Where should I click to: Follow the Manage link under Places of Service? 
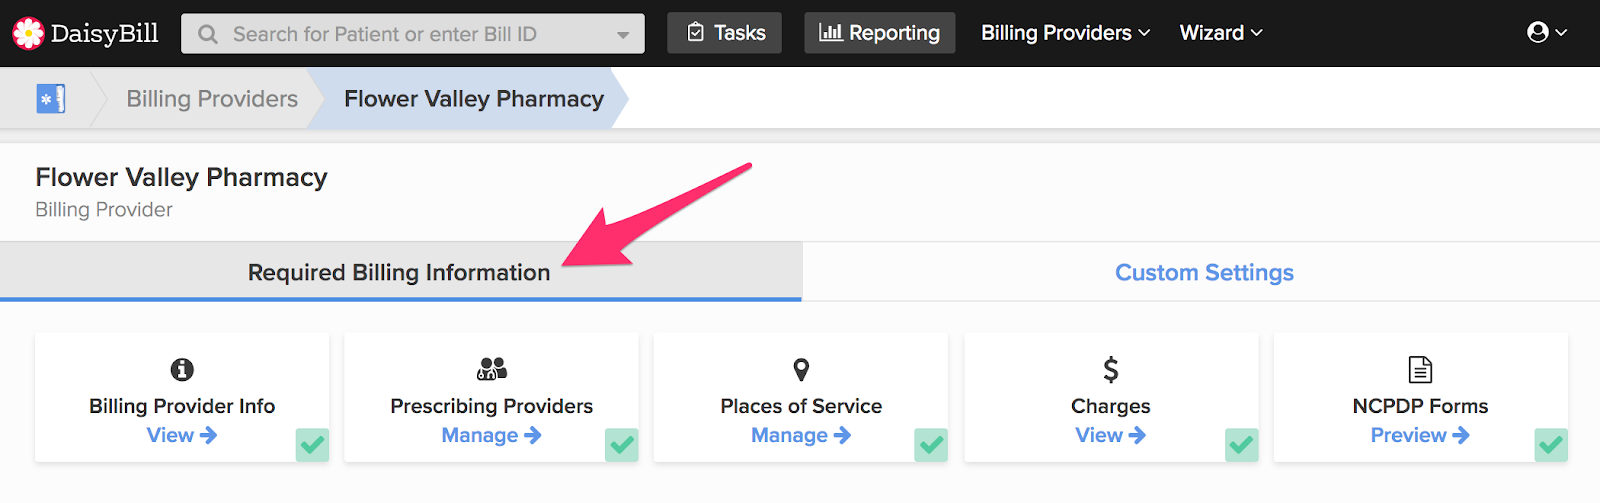pyautogui.click(x=801, y=435)
